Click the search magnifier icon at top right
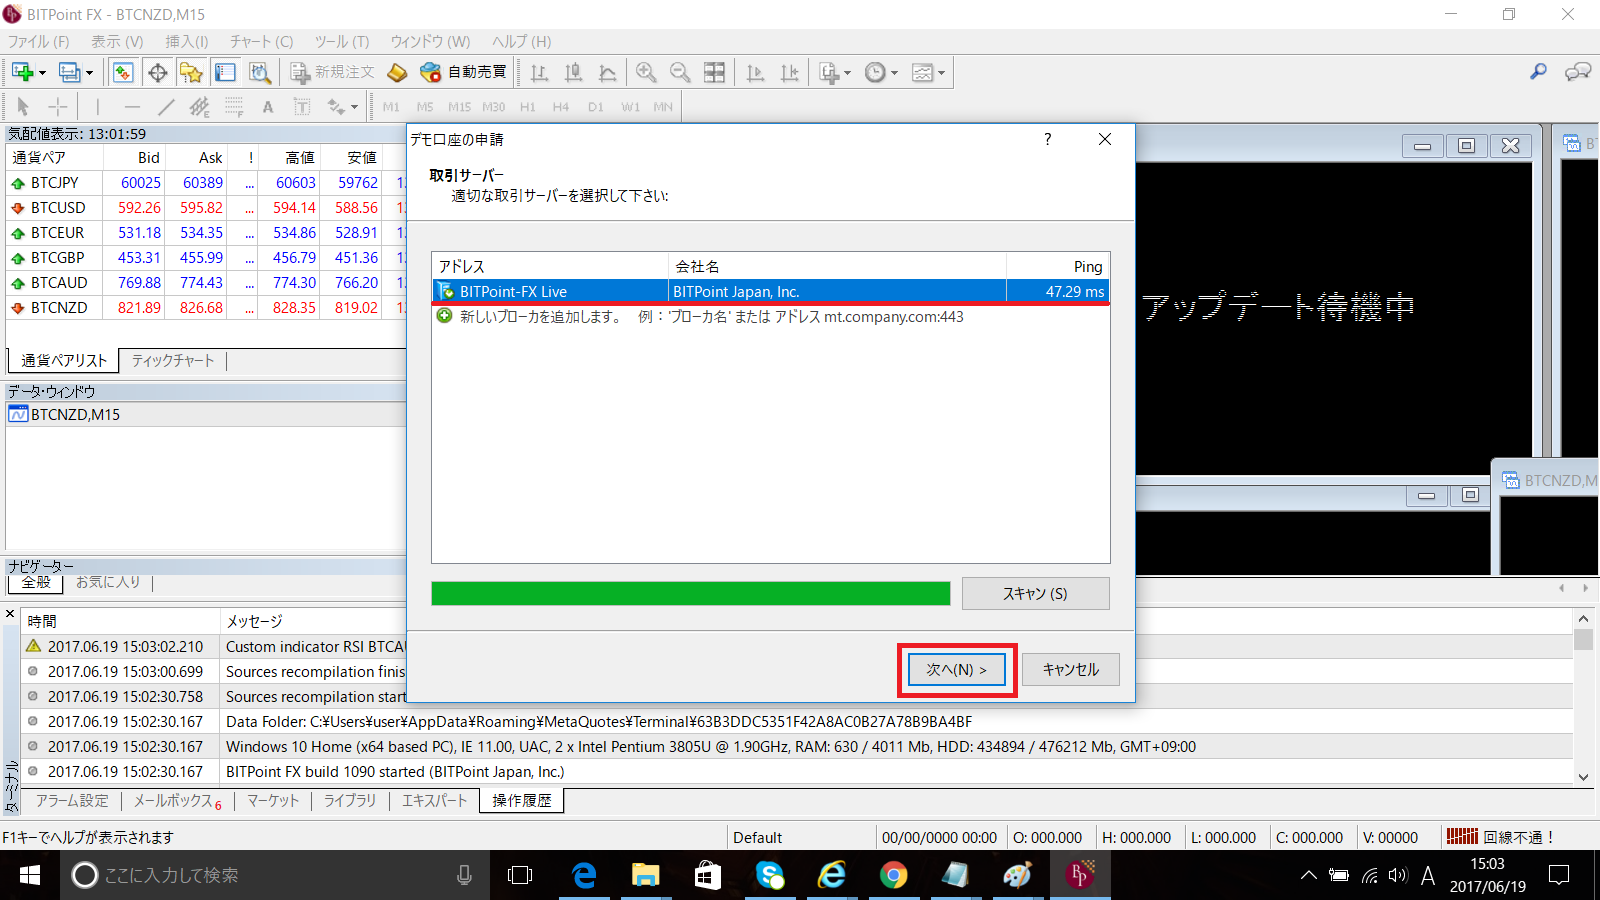Image resolution: width=1600 pixels, height=900 pixels. pos(1538,72)
